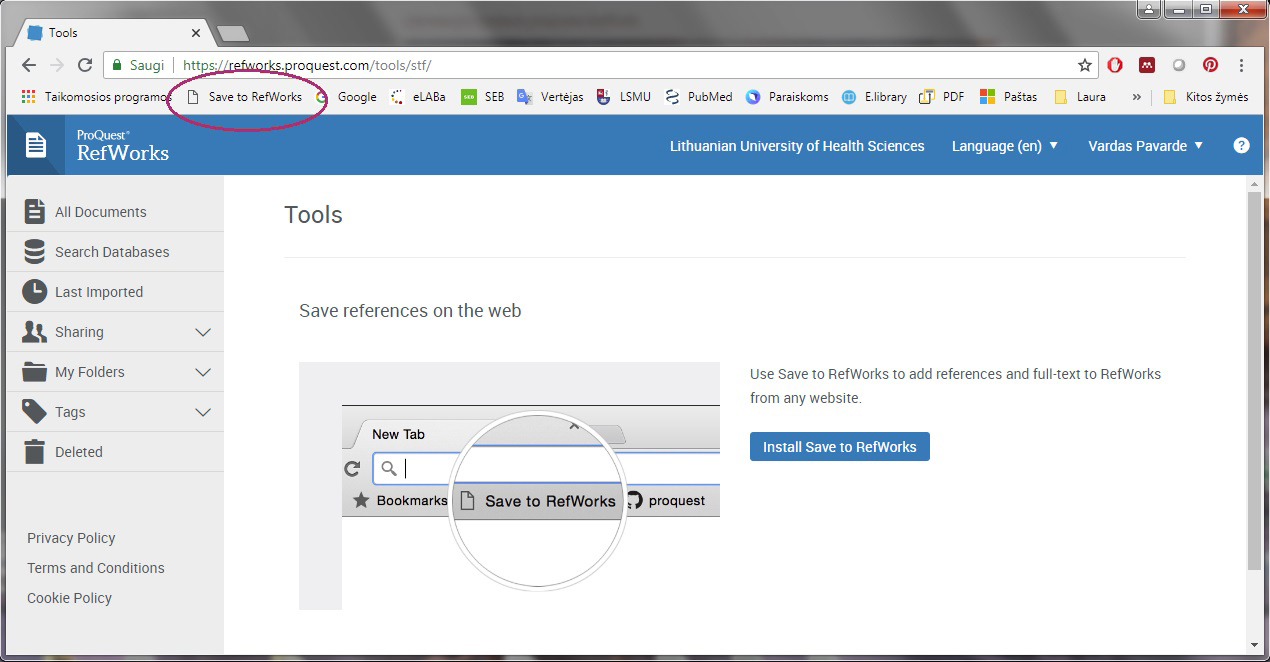Click the Opera extension icon
Viewport: 1270px width, 662px height.
click(x=1114, y=65)
